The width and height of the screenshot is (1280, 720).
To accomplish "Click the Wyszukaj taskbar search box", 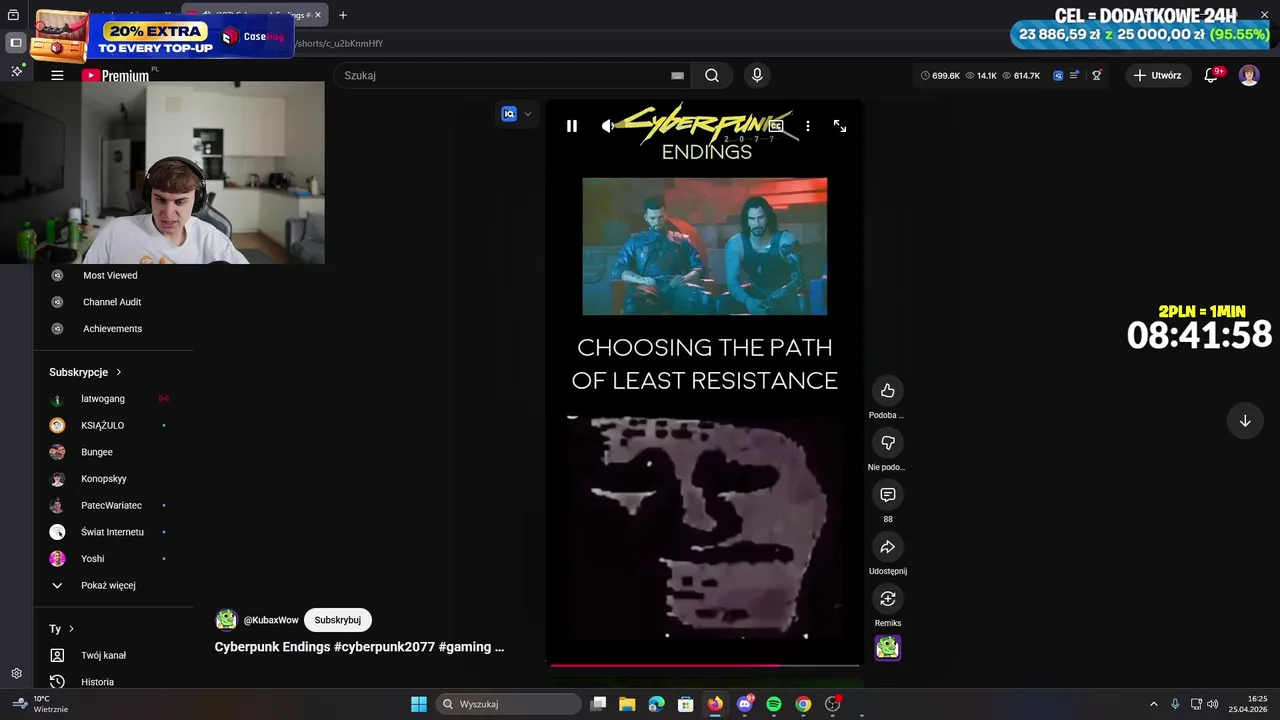I will [509, 704].
